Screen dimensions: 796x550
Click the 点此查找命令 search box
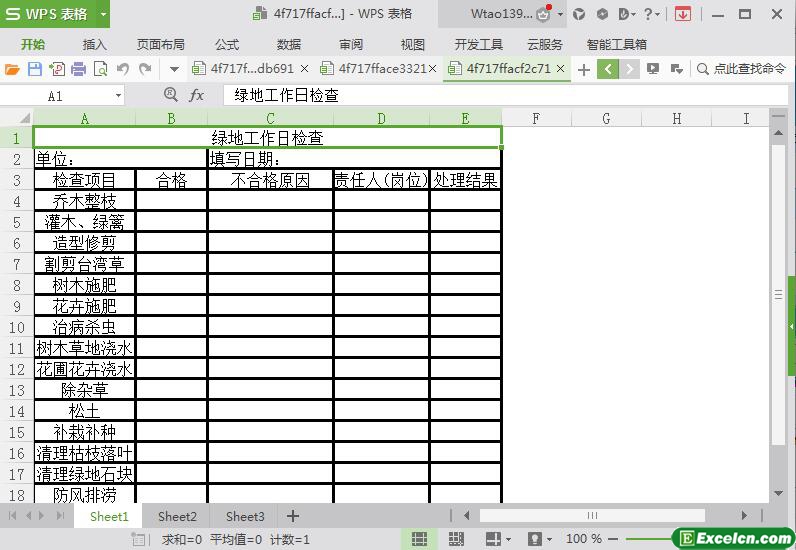tap(742, 69)
